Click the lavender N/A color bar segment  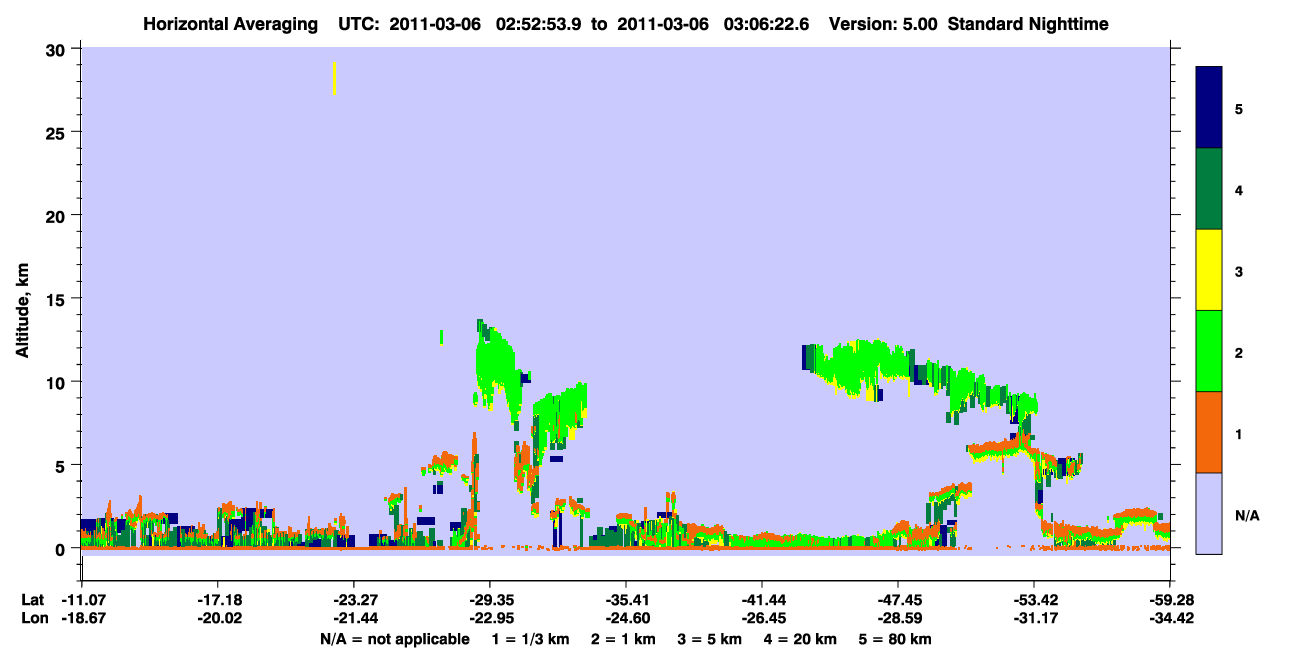(x=1209, y=513)
